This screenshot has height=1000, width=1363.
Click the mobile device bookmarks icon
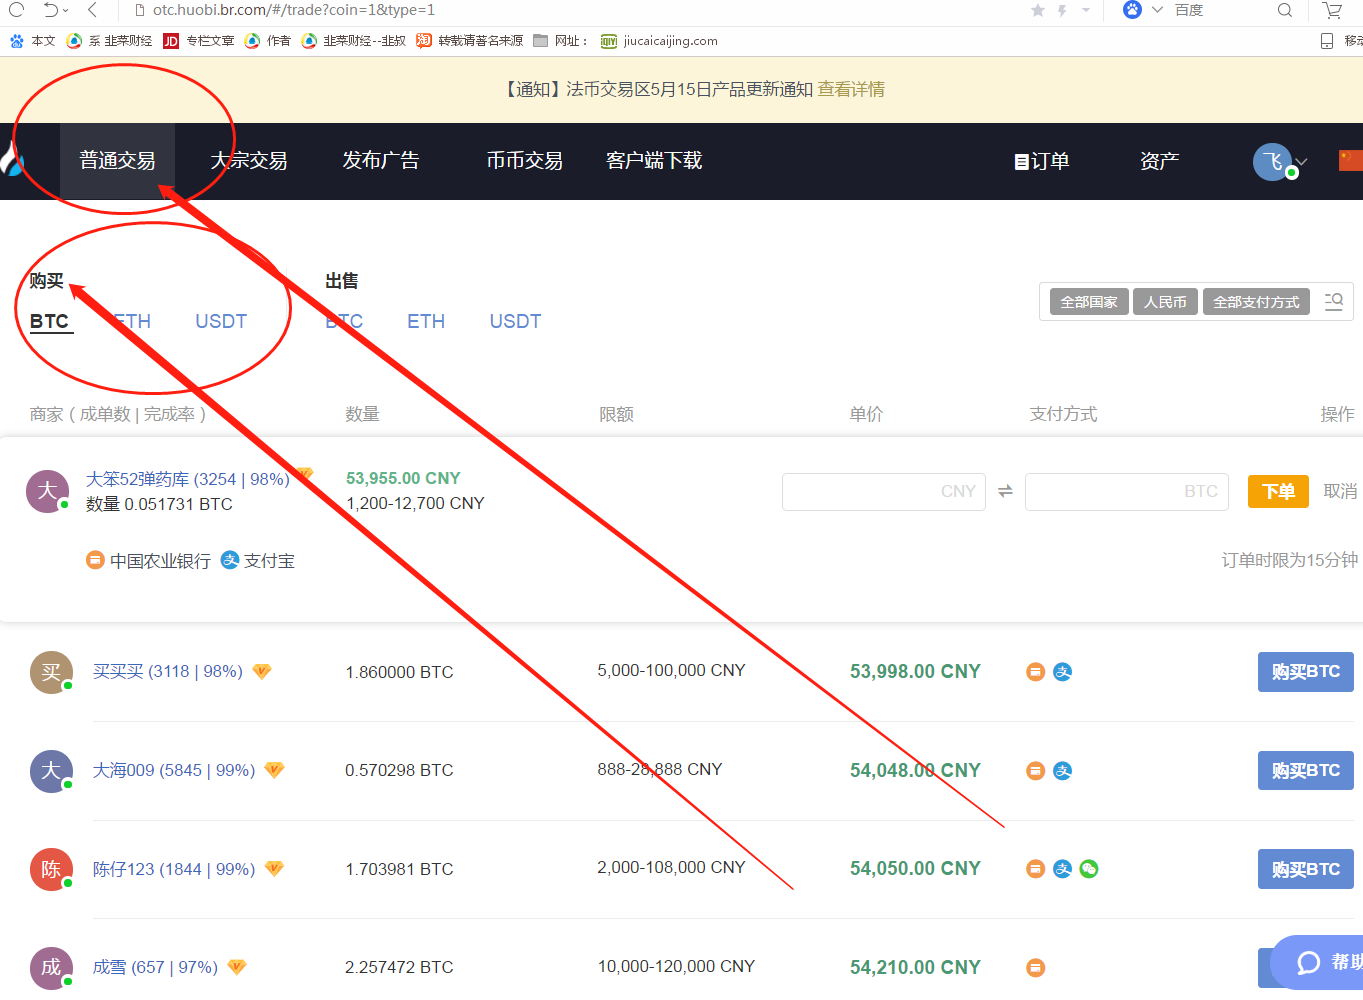[x=1327, y=41]
